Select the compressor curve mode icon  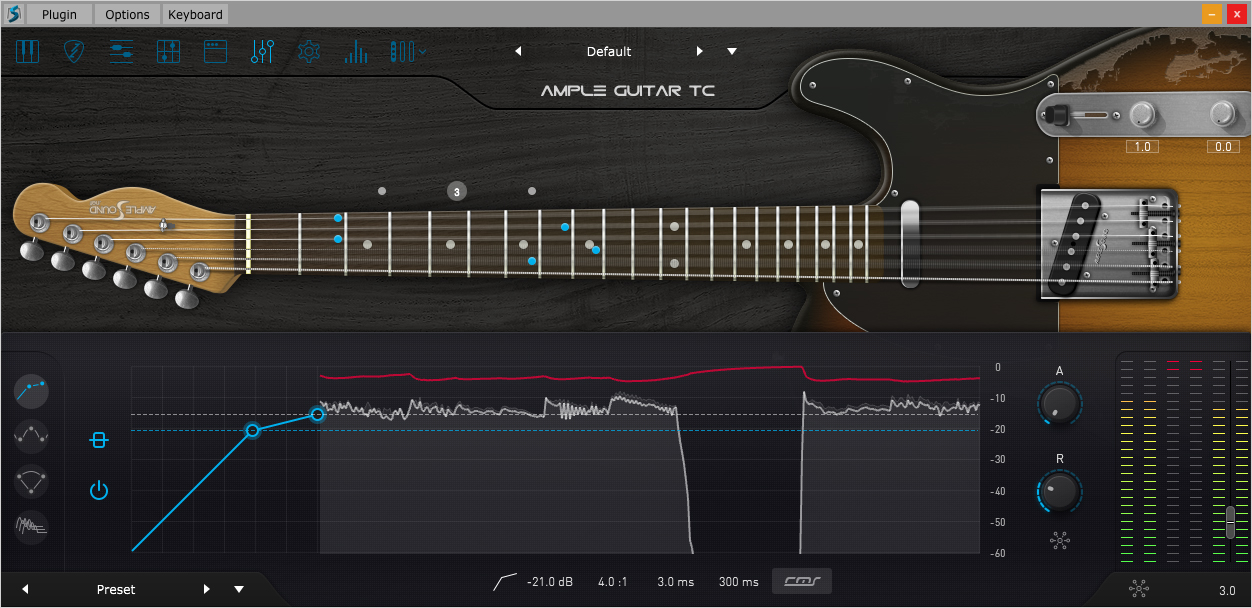[32, 390]
